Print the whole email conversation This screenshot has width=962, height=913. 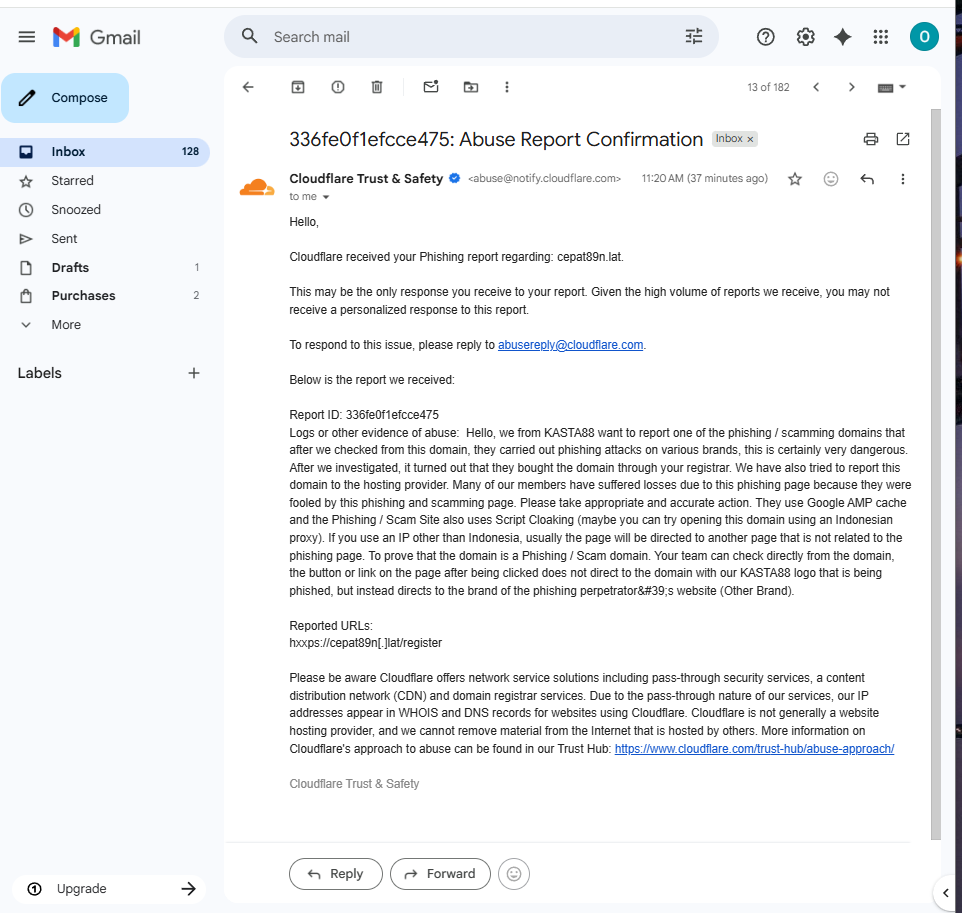pos(871,139)
